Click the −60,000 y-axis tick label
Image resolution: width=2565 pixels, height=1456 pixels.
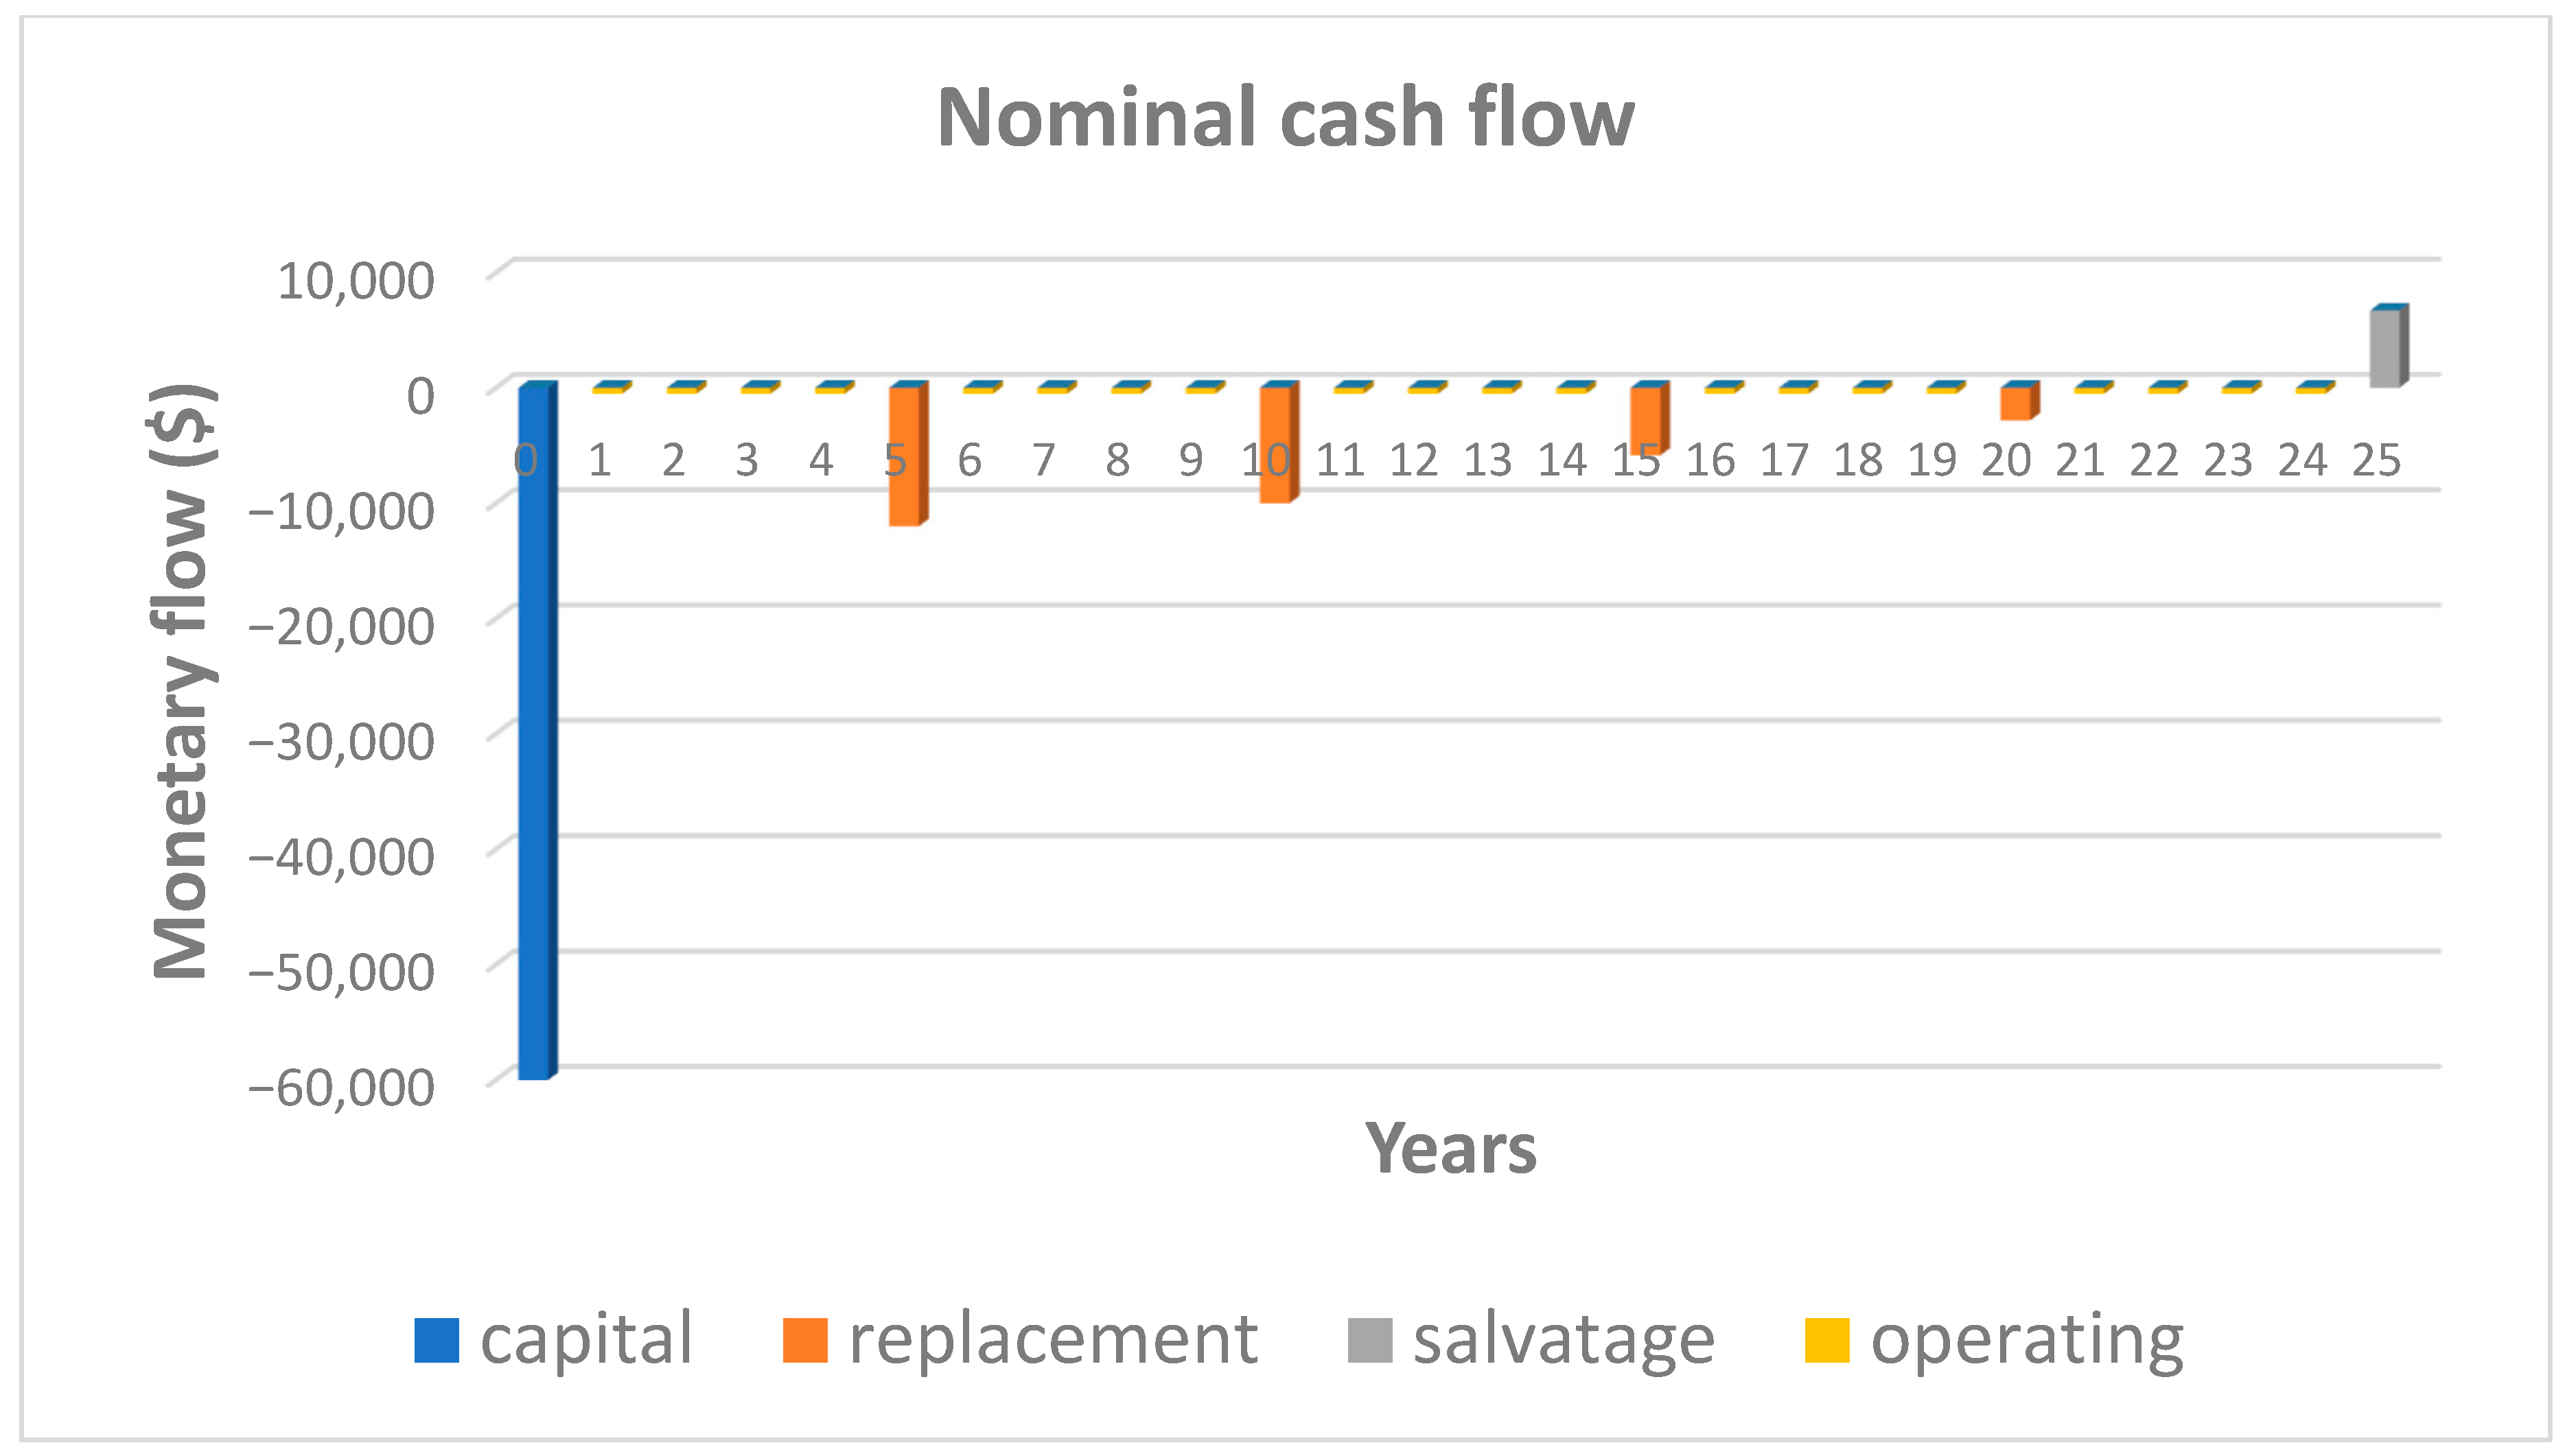[341, 1087]
